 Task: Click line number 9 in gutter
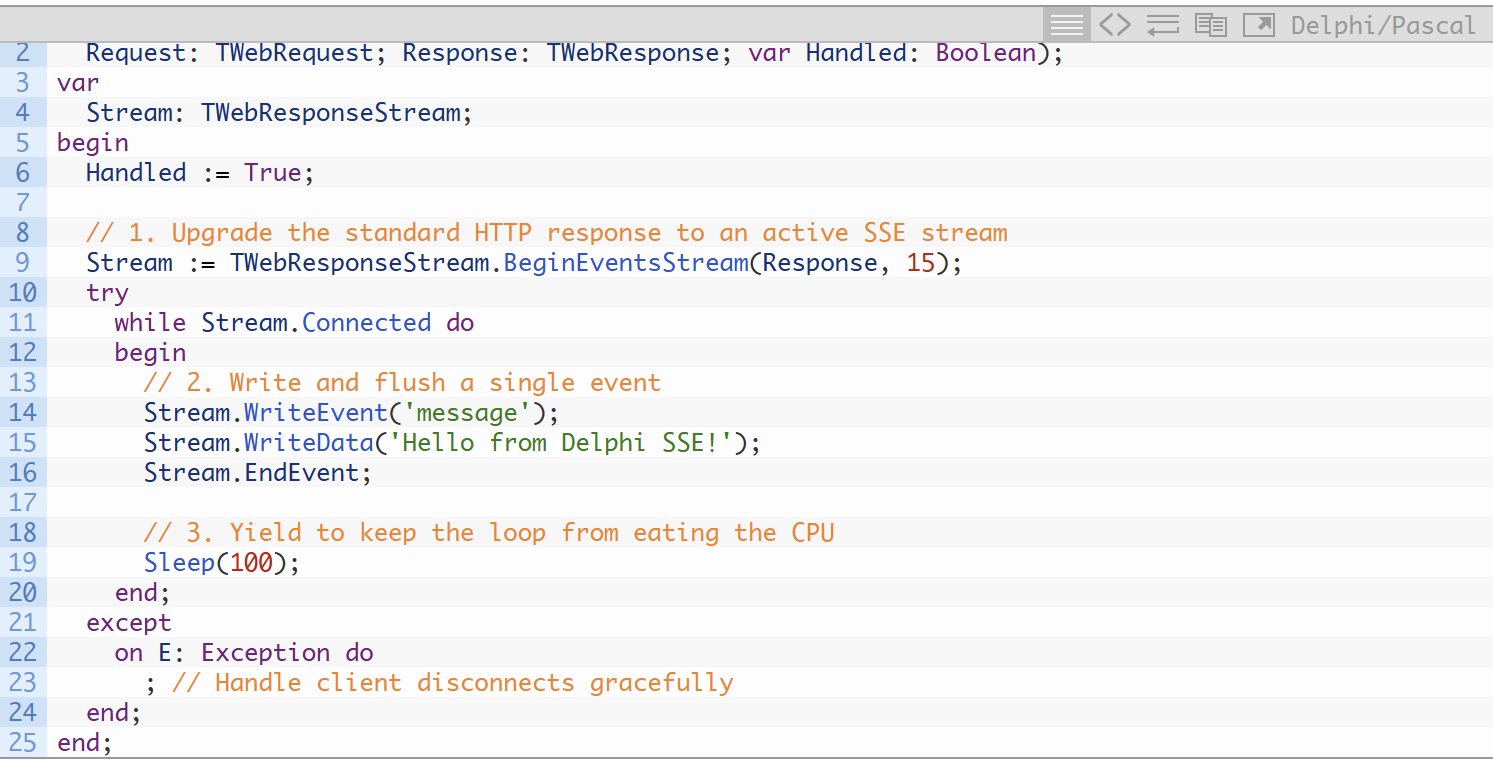tap(23, 262)
